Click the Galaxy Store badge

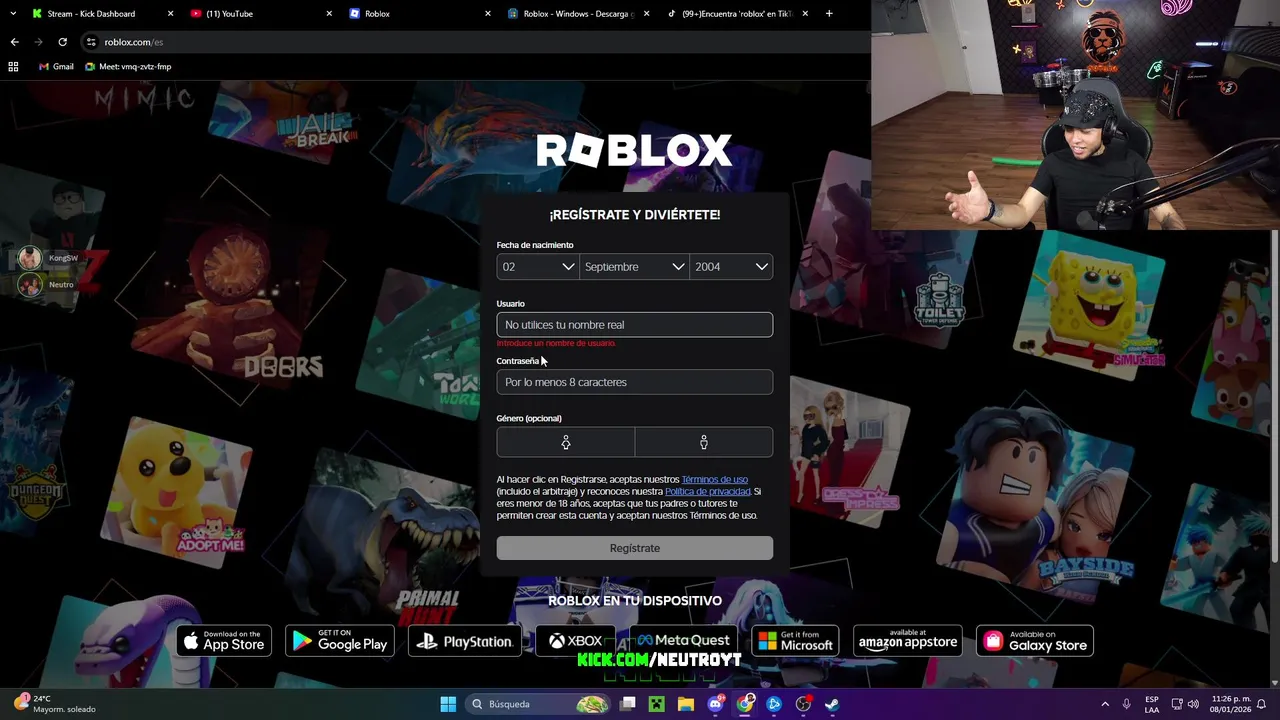(1035, 641)
